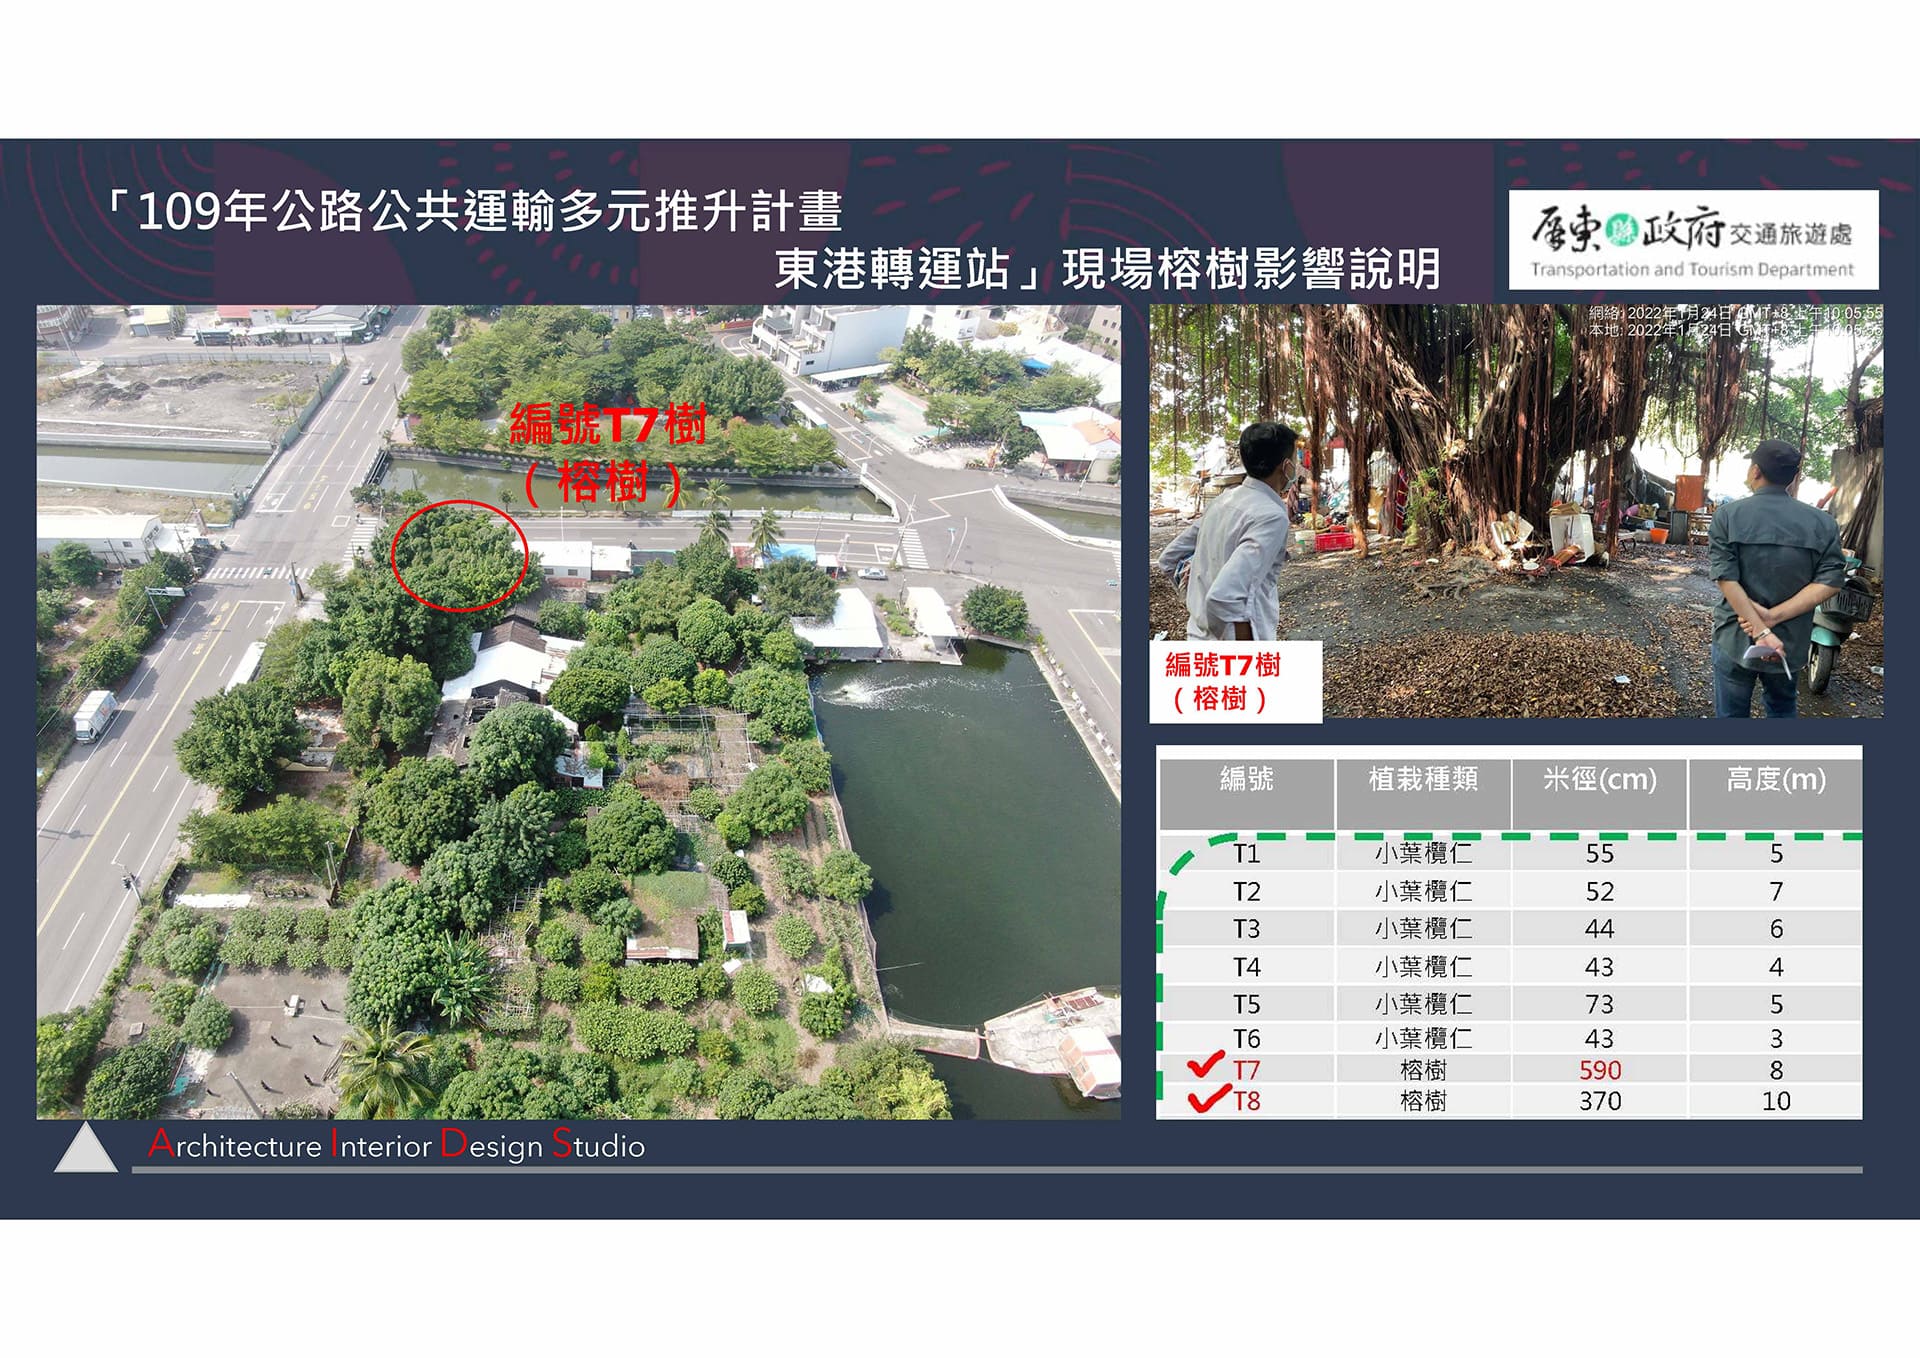Click the timestamp overlay on banyan photo

tap(1735, 321)
